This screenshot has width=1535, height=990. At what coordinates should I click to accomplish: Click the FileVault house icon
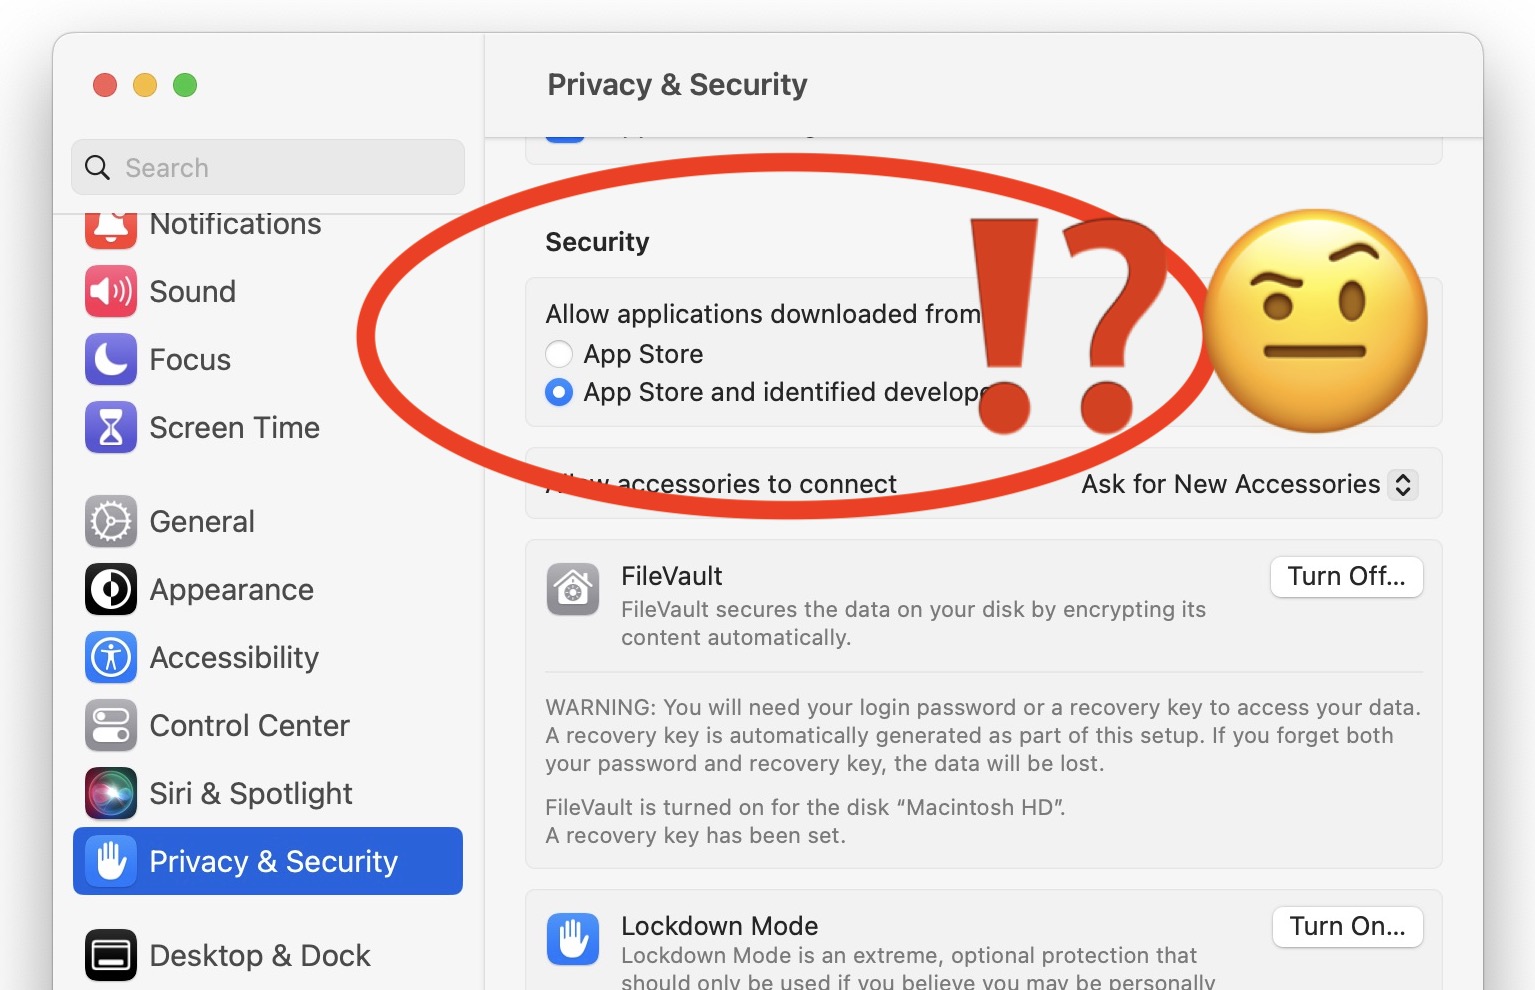point(573,589)
